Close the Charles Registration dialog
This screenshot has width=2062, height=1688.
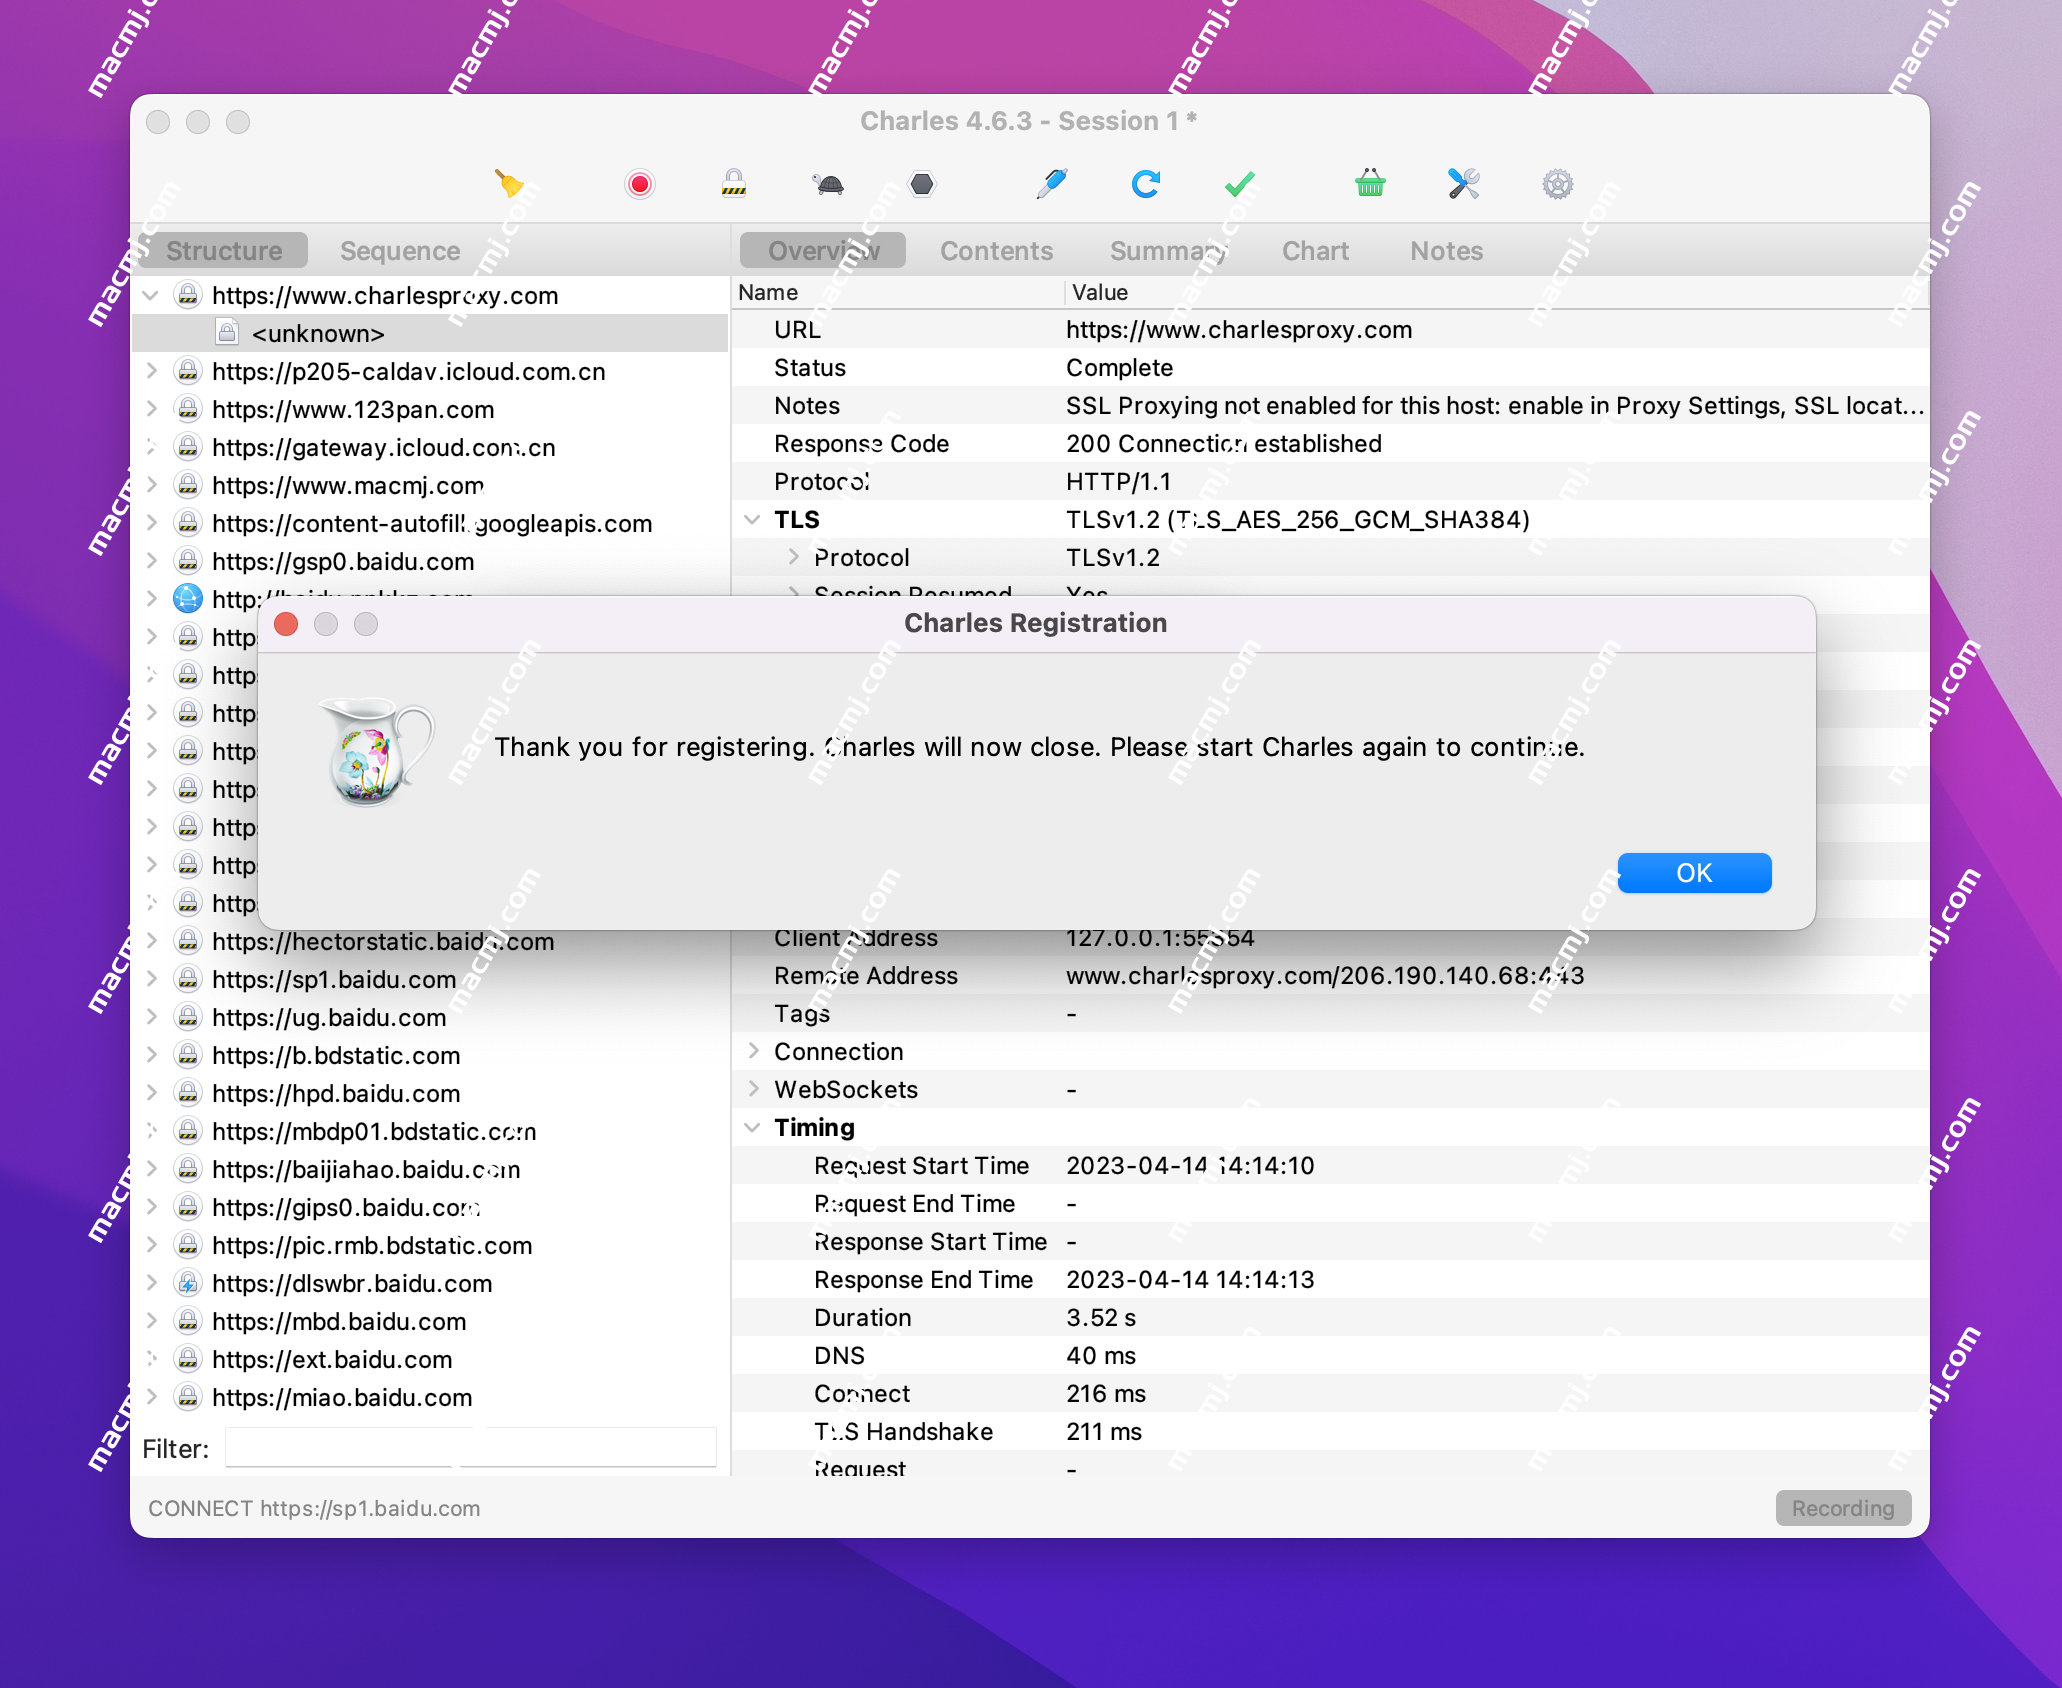286,624
